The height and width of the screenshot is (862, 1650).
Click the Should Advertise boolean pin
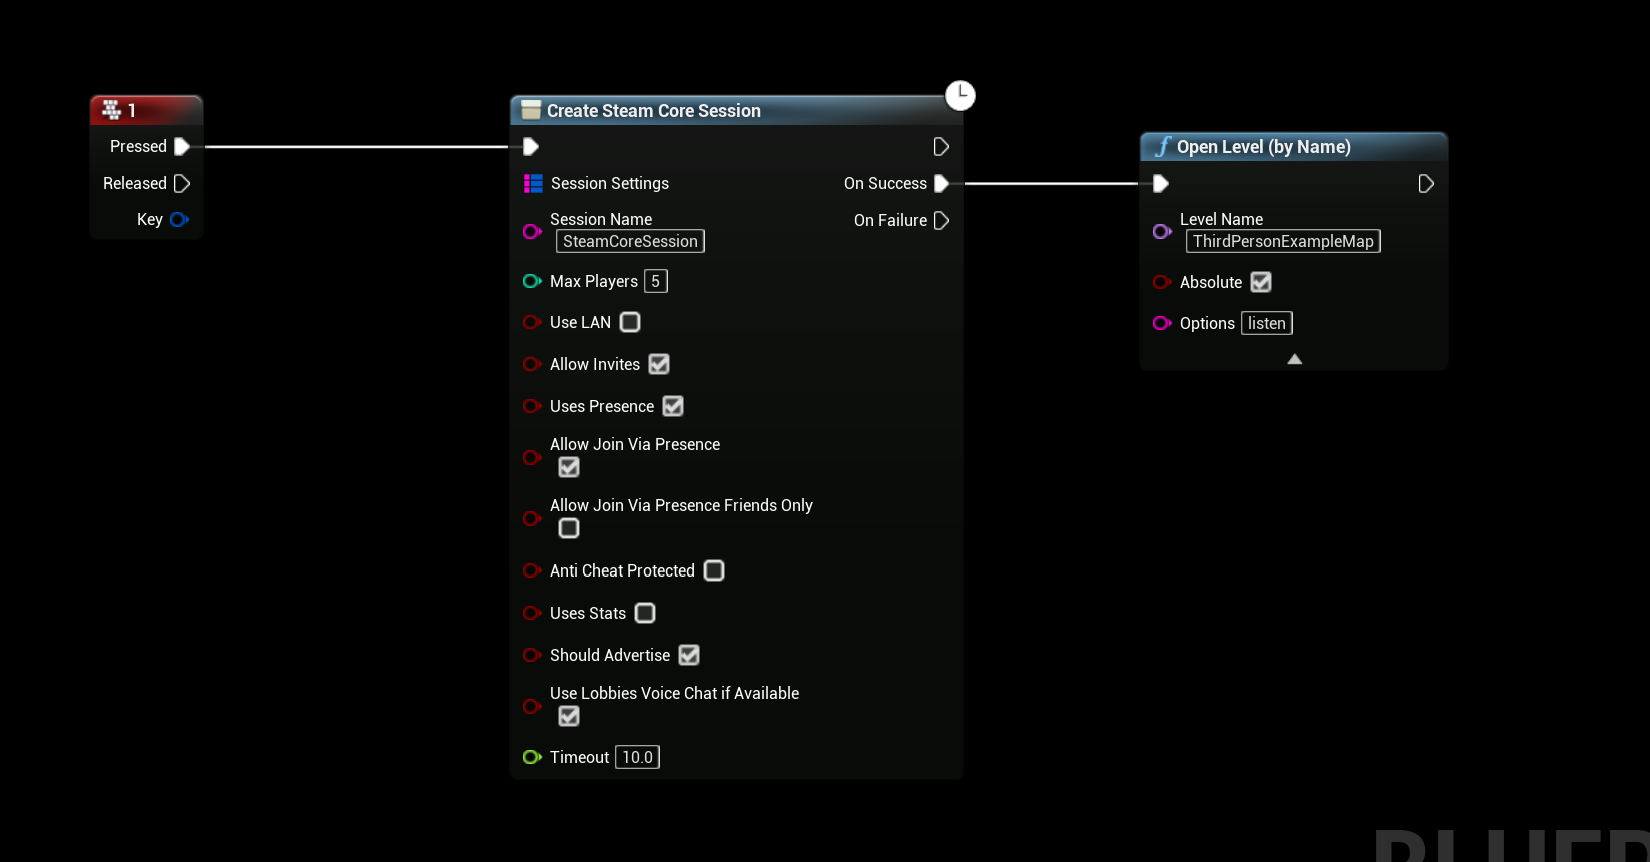pos(532,656)
